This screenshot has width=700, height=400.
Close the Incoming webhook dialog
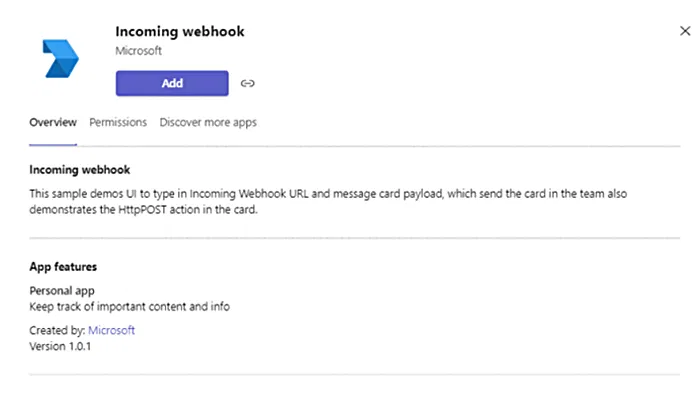pos(684,32)
